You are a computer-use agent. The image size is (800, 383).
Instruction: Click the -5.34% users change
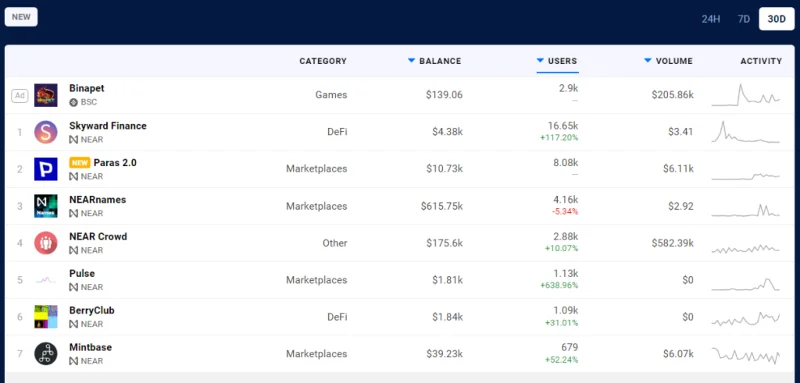[565, 212]
